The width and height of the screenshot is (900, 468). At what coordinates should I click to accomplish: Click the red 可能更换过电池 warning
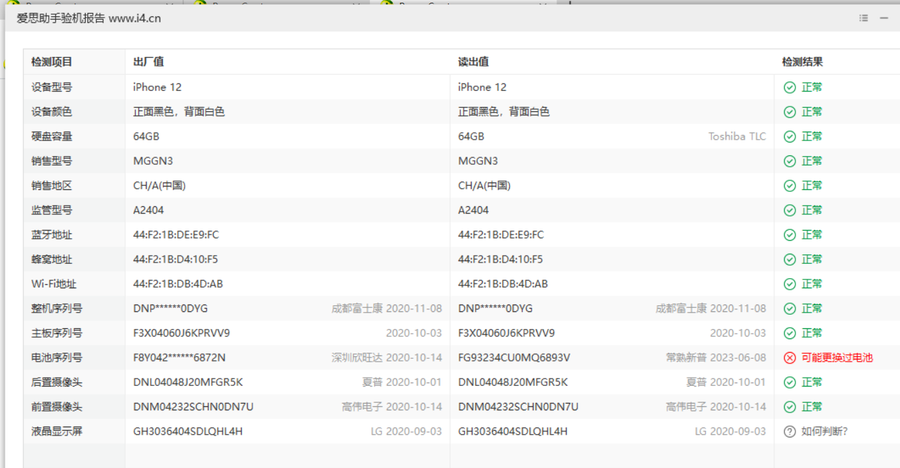click(837, 358)
